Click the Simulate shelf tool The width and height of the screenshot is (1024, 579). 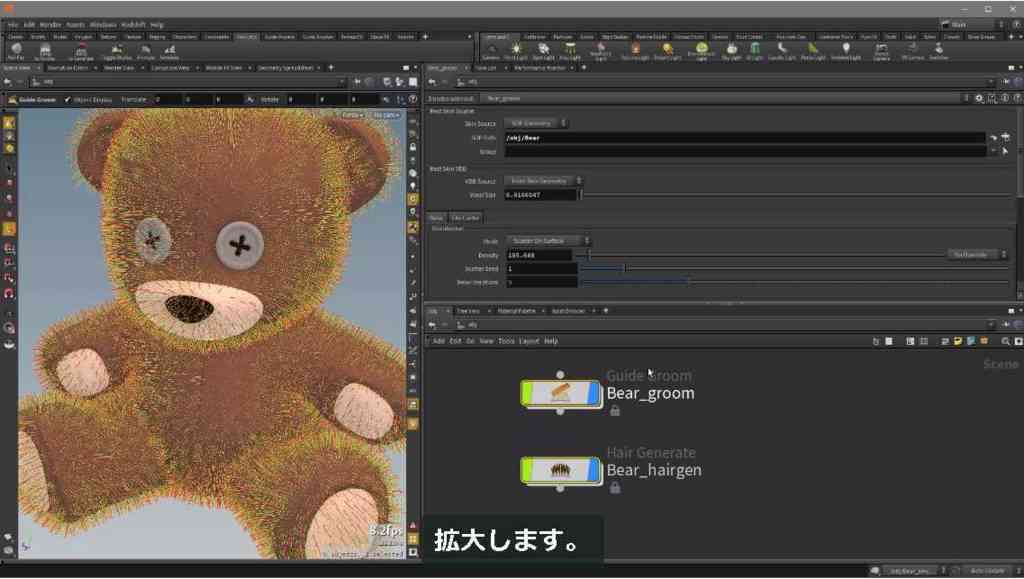coord(169,52)
